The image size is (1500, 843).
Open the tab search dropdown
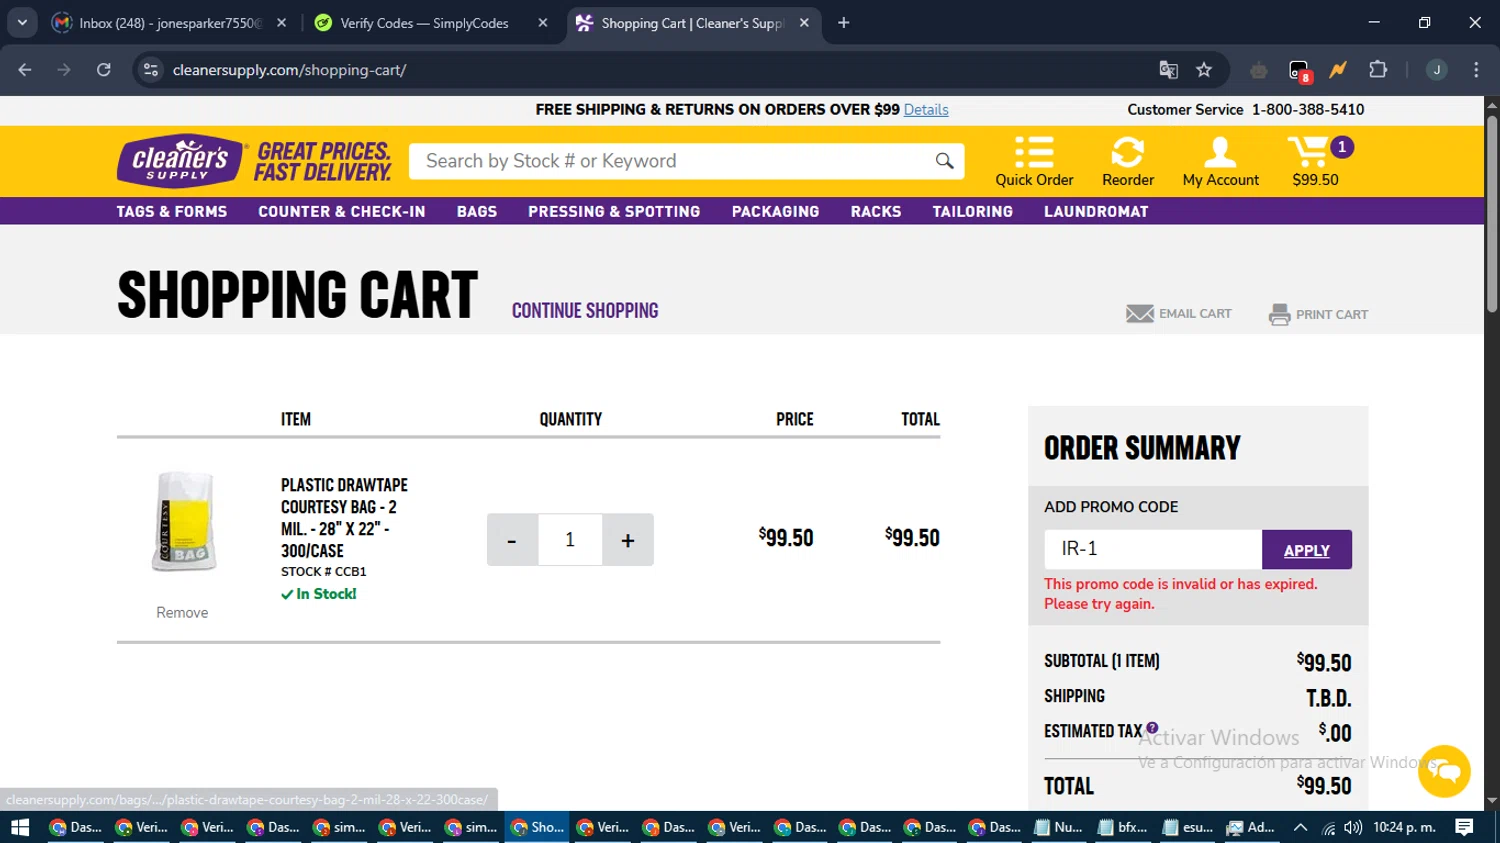22,23
